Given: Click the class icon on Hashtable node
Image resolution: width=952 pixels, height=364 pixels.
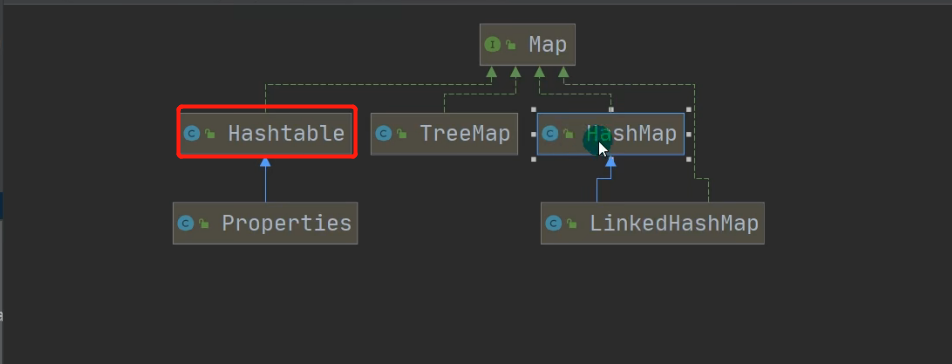Looking at the screenshot, I should [192, 133].
